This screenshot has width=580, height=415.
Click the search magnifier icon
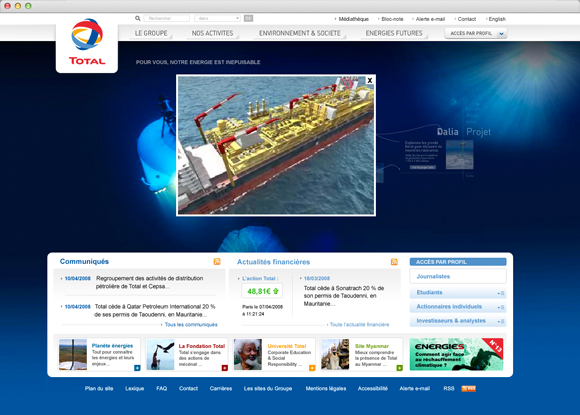[138, 18]
